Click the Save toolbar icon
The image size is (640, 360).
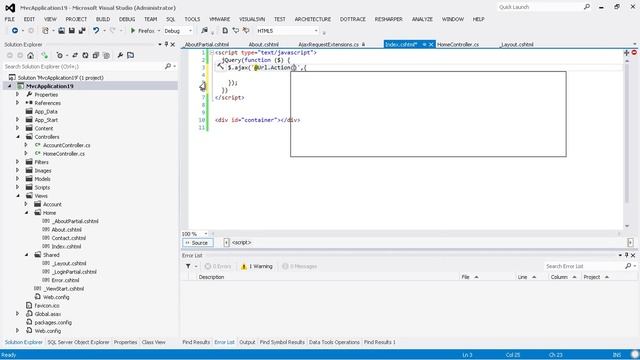coord(71,31)
